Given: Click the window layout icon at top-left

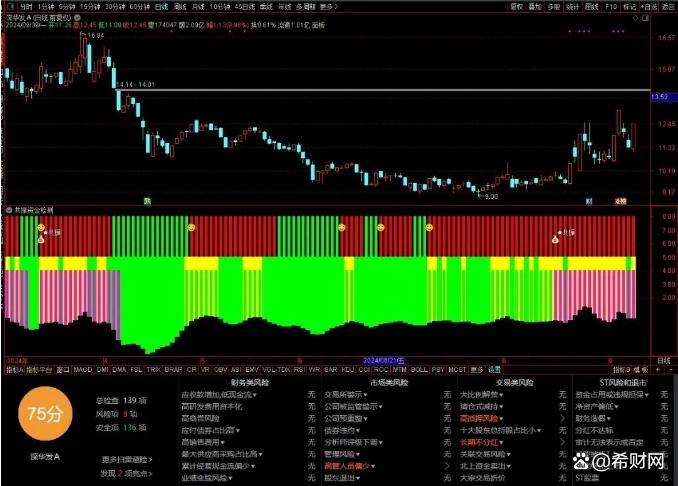Looking at the screenshot, I should 12,7.
